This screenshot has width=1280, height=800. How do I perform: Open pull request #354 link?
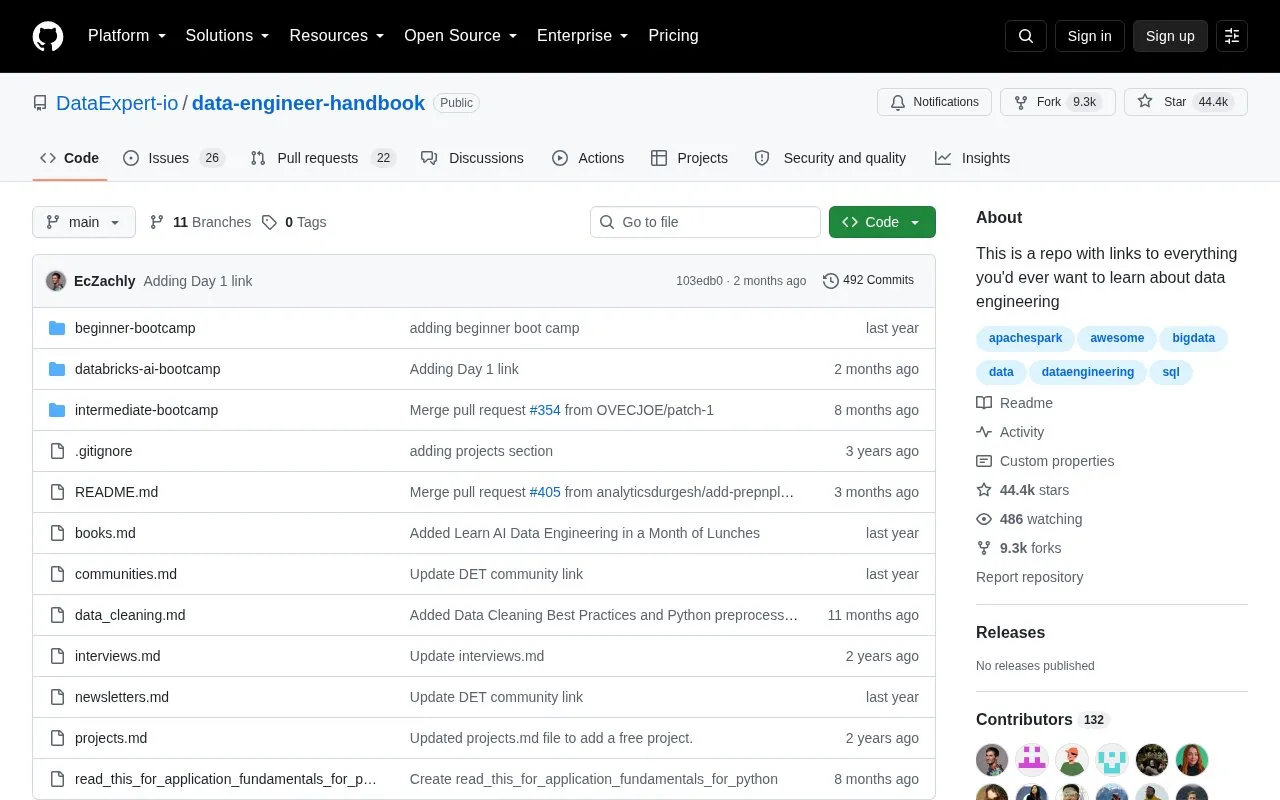(545, 410)
